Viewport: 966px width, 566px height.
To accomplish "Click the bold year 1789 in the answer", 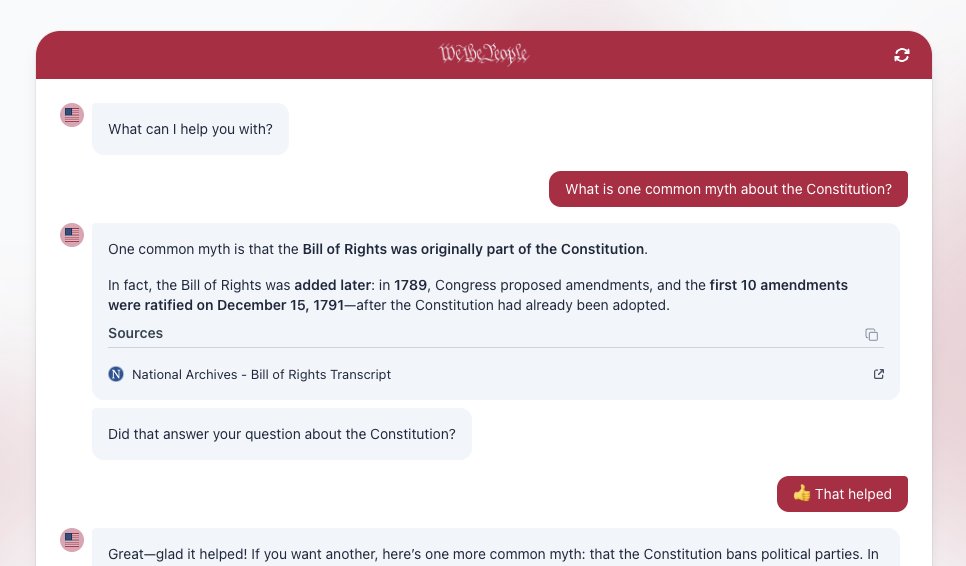I will pyautogui.click(x=410, y=285).
